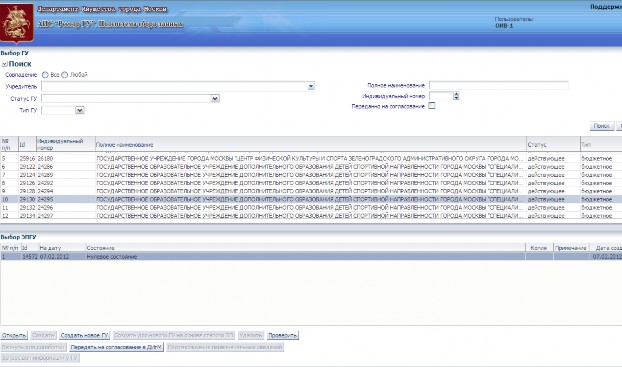Click the Полное наименование search field
The width and height of the screenshot is (622, 367).
(x=499, y=85)
